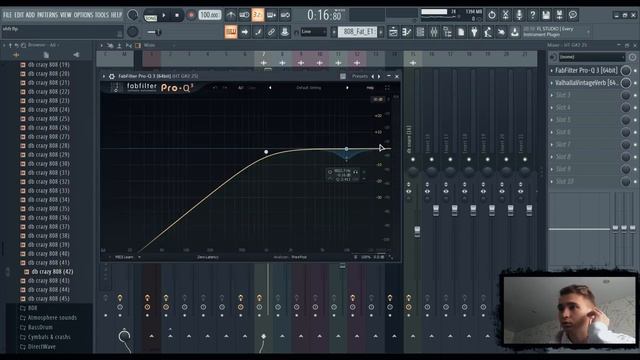Image resolution: width=640 pixels, height=360 pixels.
Task: Toggle the highlighted countdown 3-2 icon
Action: tap(258, 15)
